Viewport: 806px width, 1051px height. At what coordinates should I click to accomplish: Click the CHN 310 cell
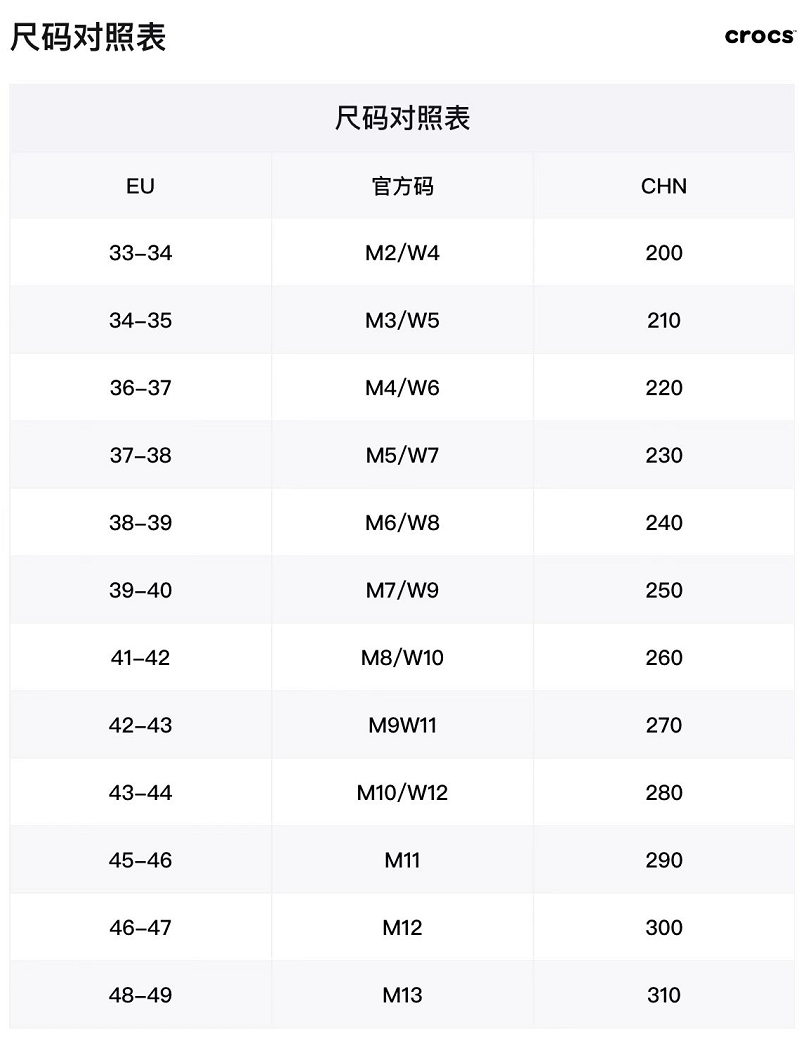(x=664, y=995)
